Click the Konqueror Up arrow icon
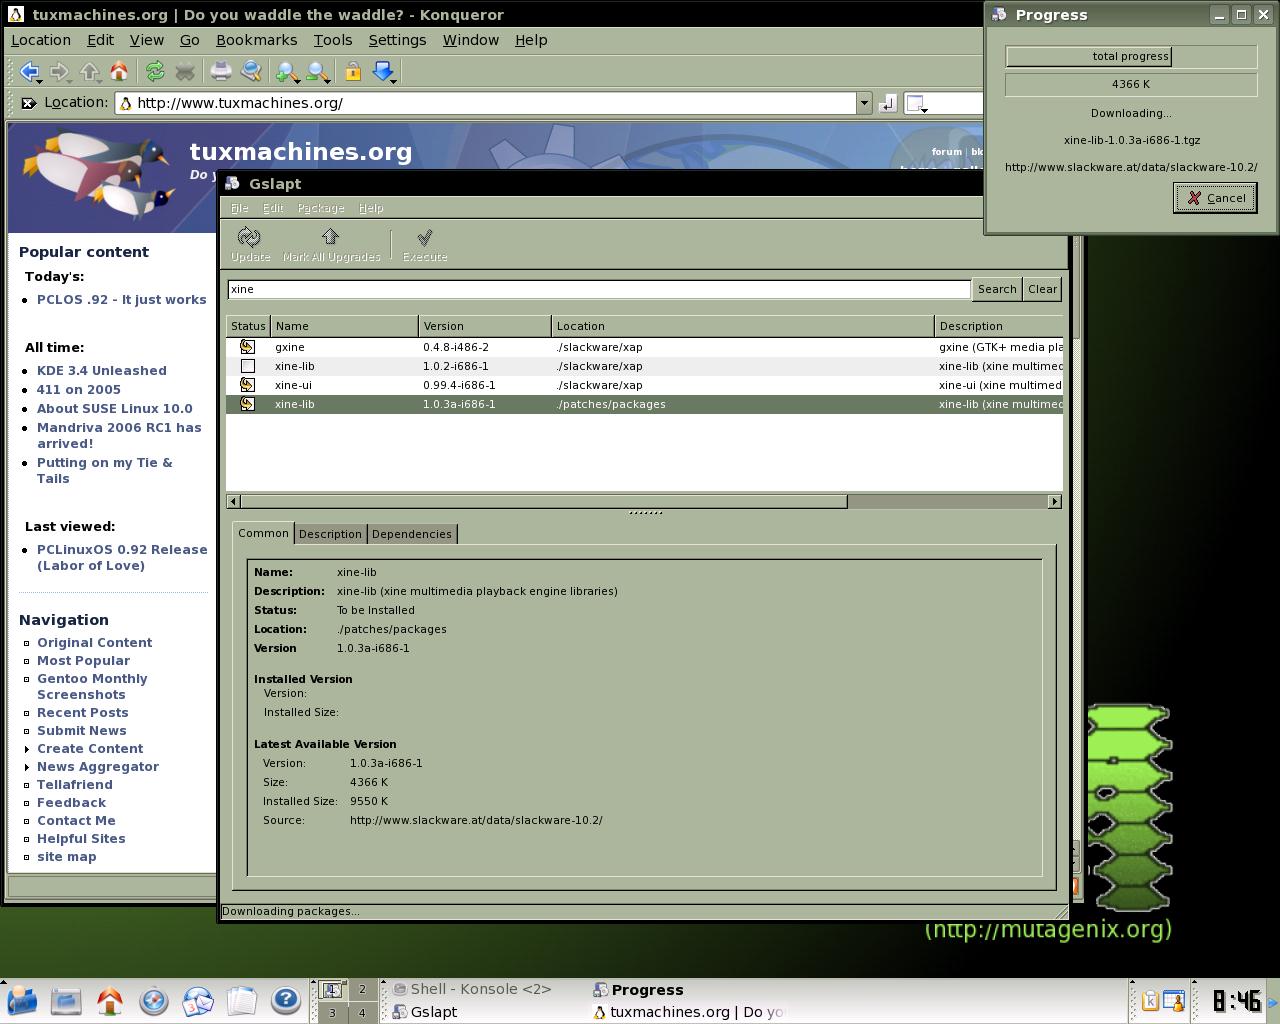1280x1024 pixels. pyautogui.click(x=90, y=71)
